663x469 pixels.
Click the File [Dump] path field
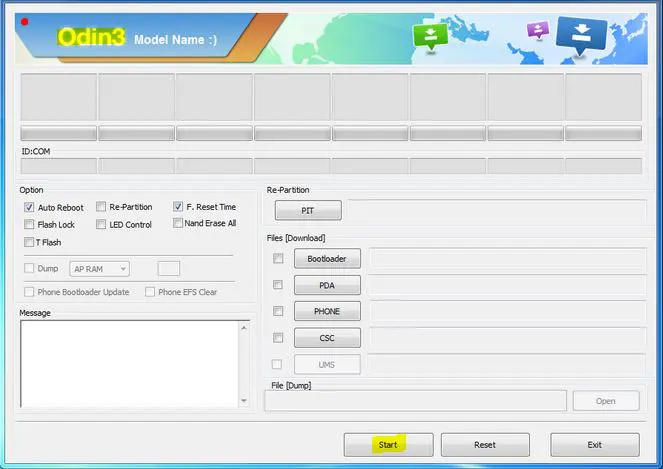415,401
